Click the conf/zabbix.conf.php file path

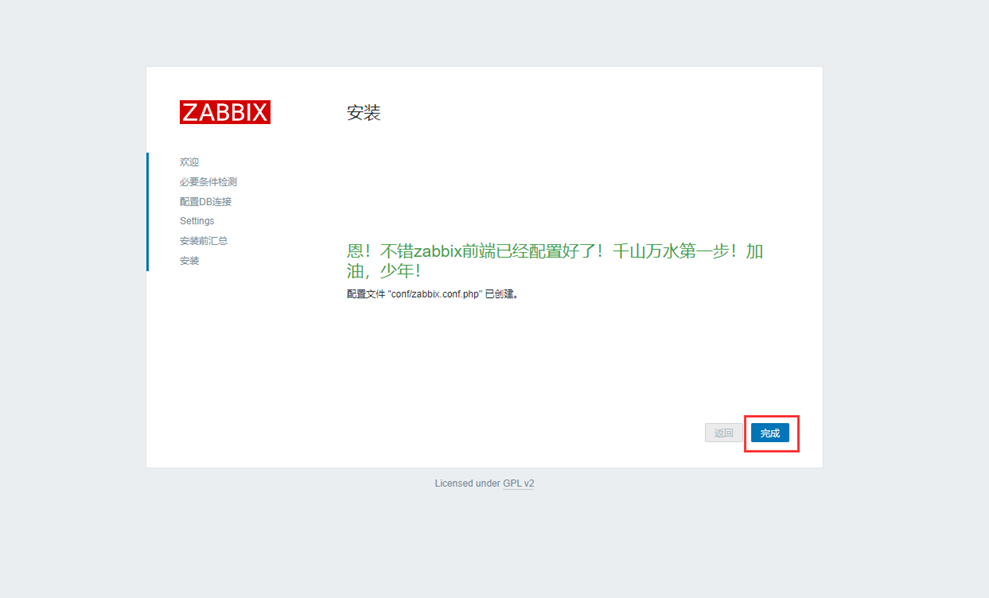point(426,295)
